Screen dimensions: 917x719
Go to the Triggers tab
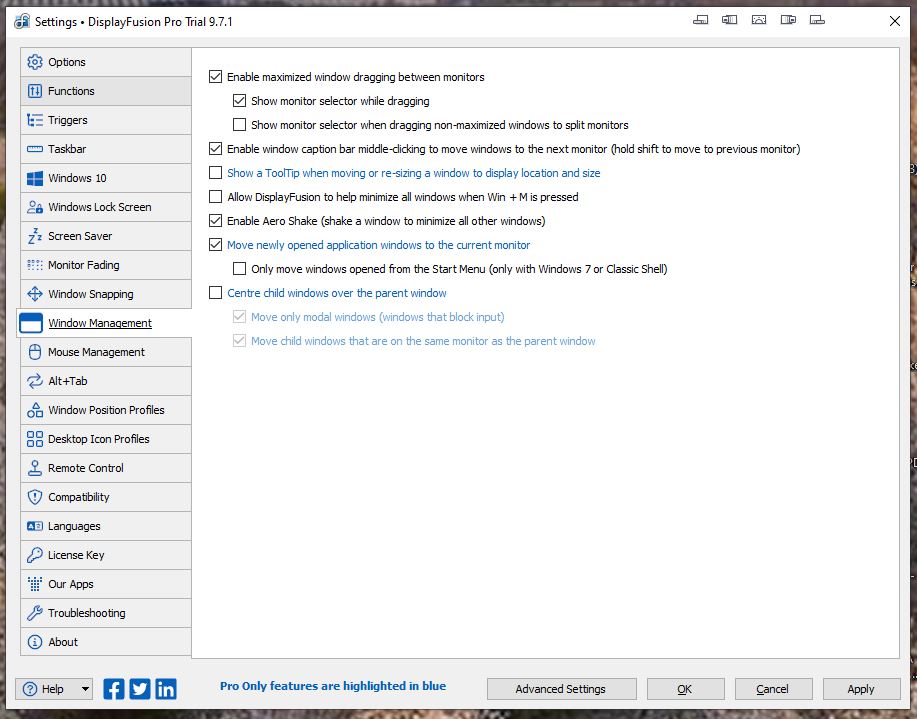pyautogui.click(x=68, y=120)
